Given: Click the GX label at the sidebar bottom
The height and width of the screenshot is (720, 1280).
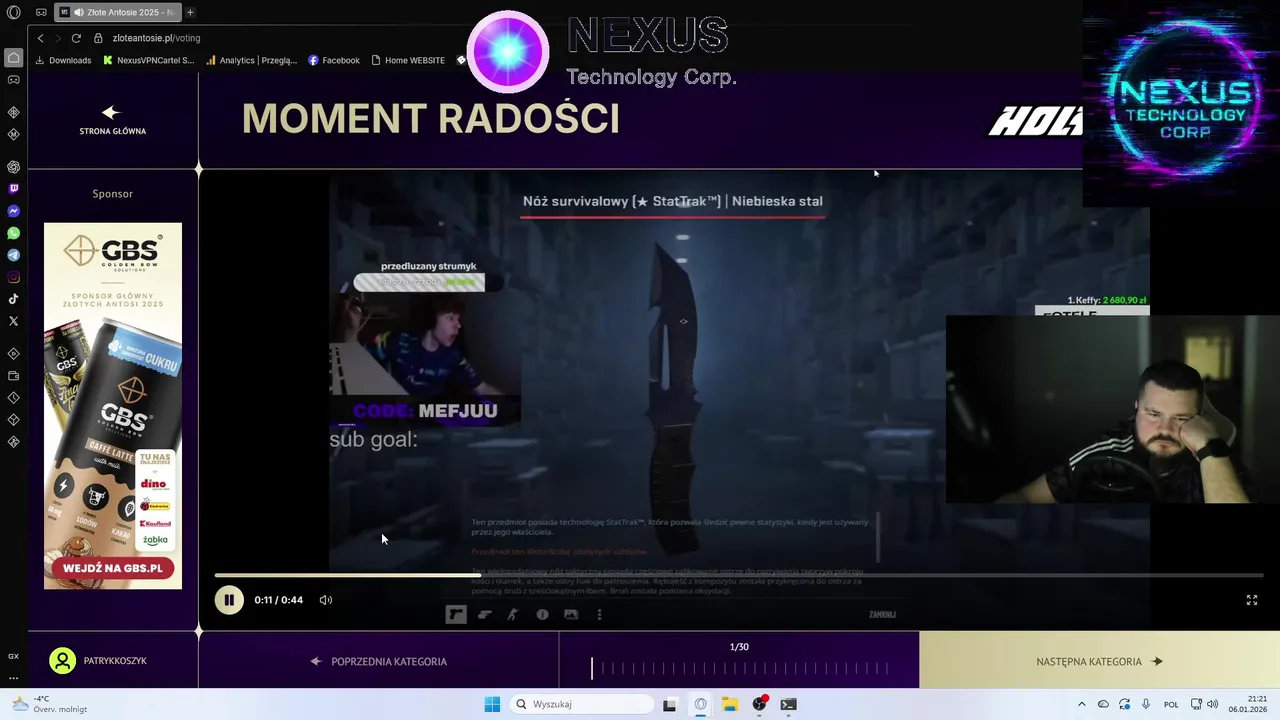Looking at the screenshot, I should point(13,656).
